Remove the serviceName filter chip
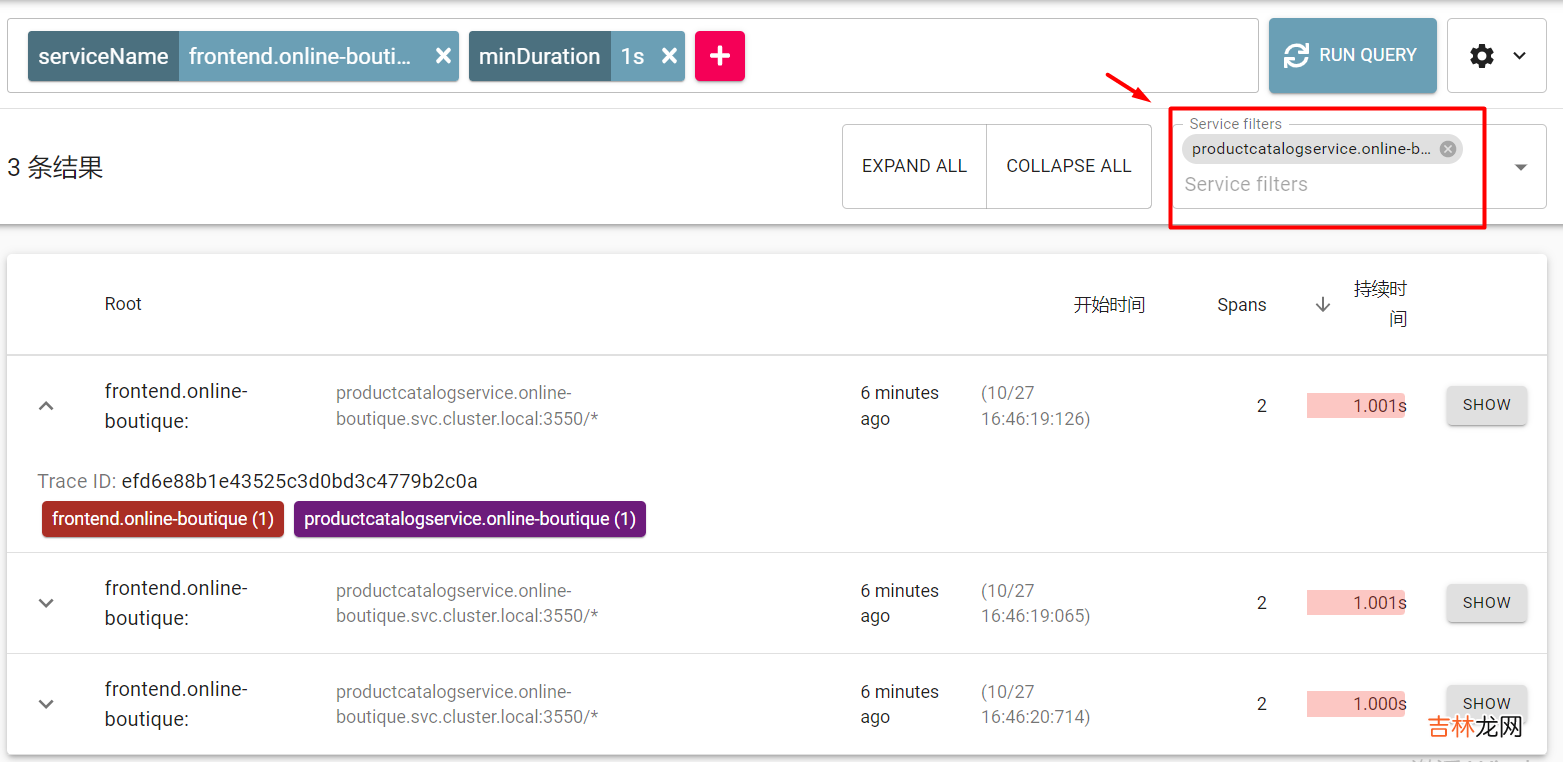Viewport: 1563px width, 762px height. [443, 56]
